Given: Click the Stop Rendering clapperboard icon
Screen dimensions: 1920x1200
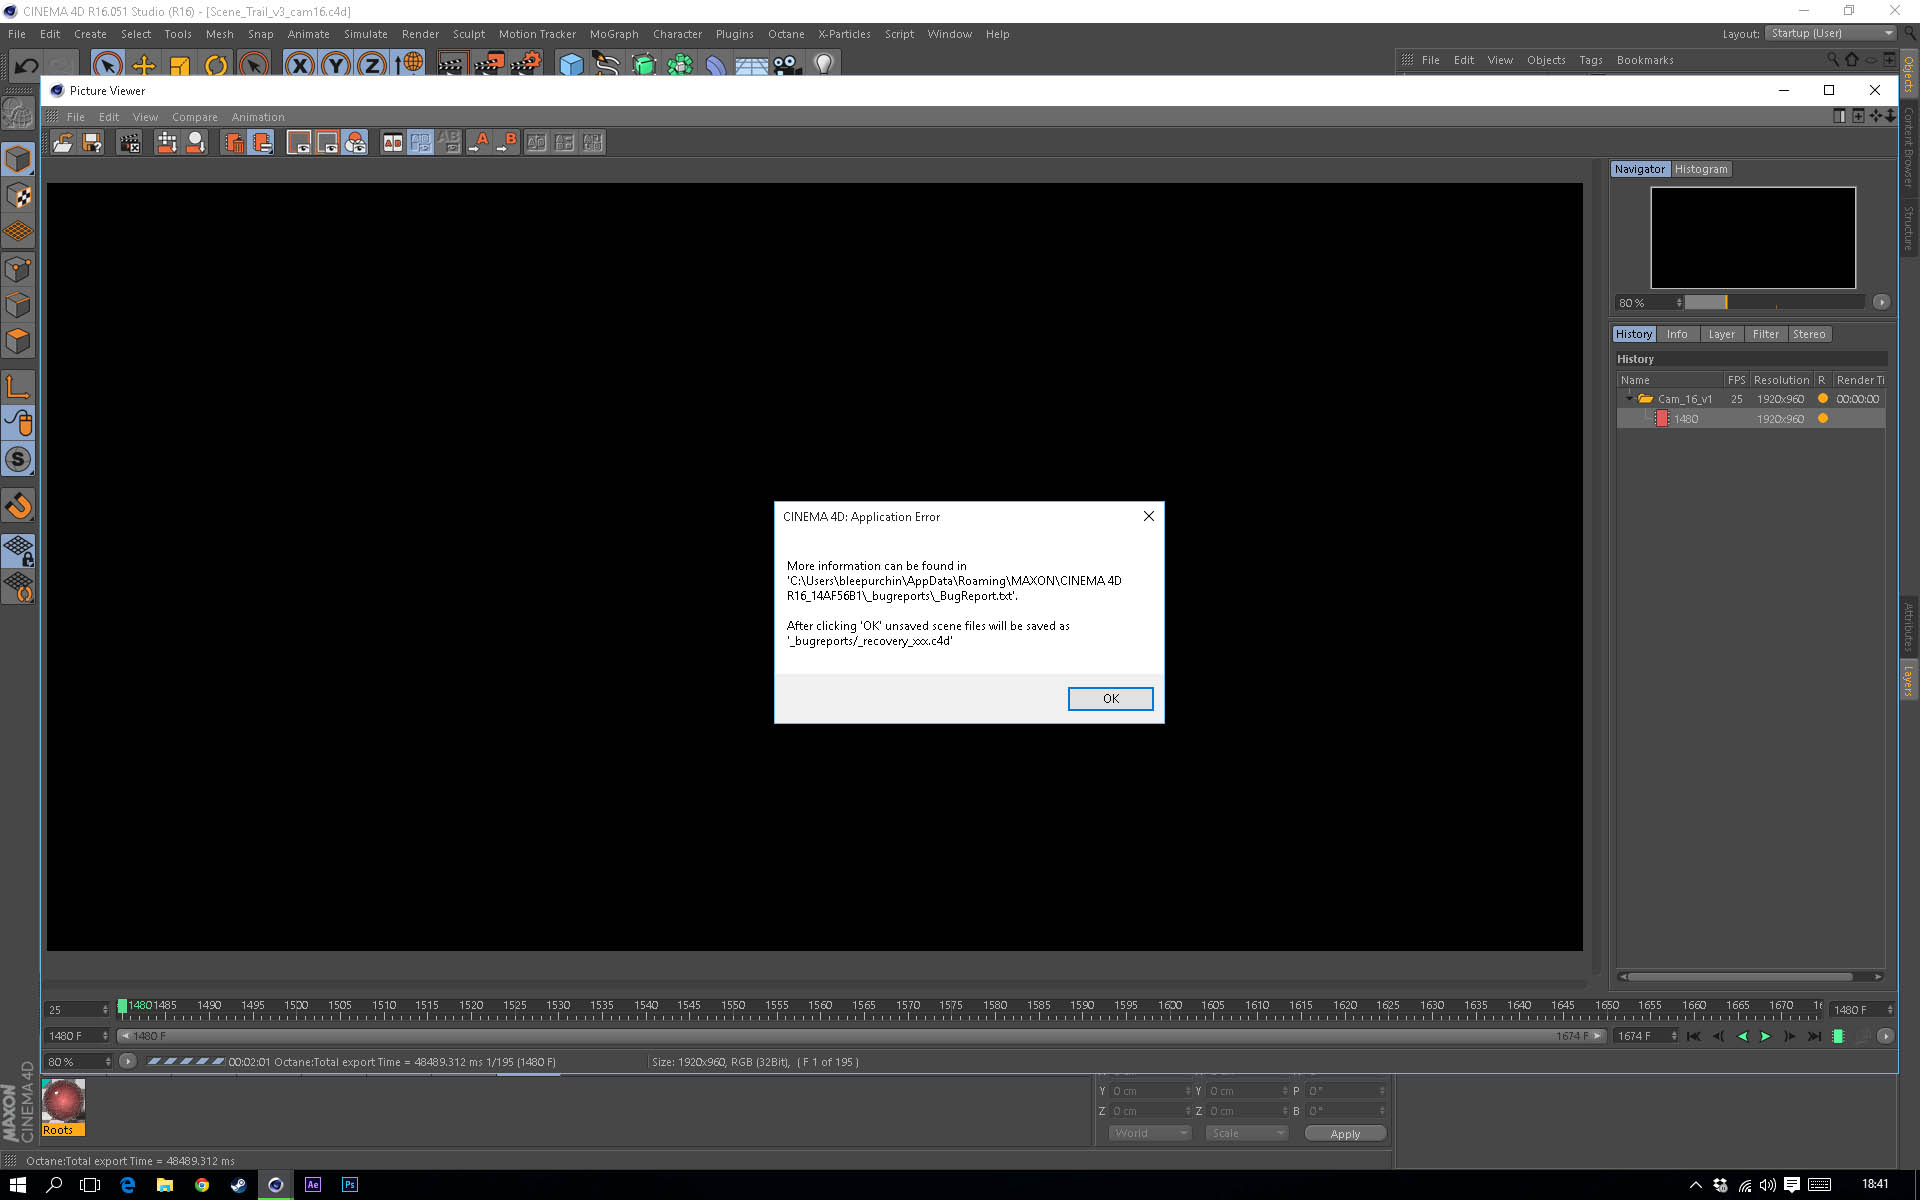Looking at the screenshot, I should click(130, 143).
